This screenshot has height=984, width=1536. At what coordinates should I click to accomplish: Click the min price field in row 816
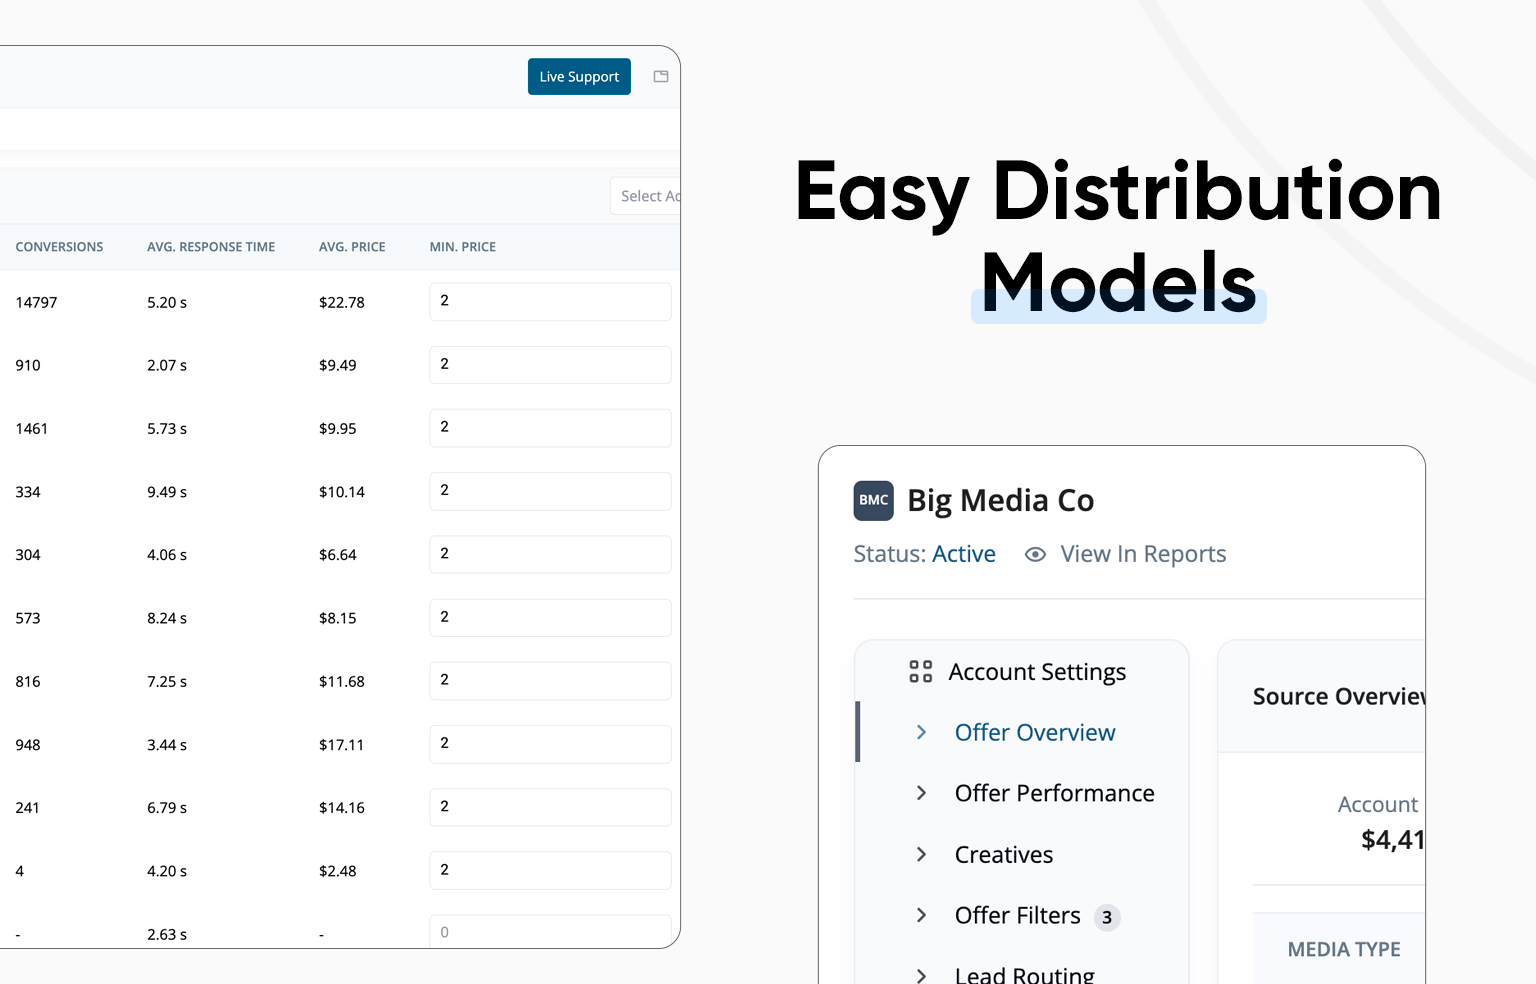pyautogui.click(x=550, y=681)
